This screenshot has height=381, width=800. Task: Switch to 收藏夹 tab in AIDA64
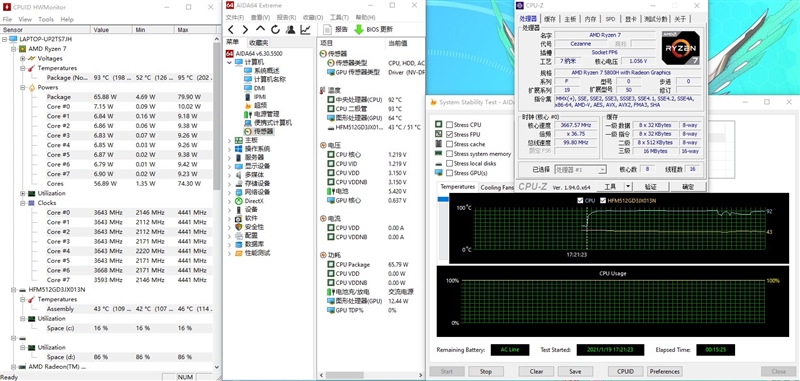258,43
